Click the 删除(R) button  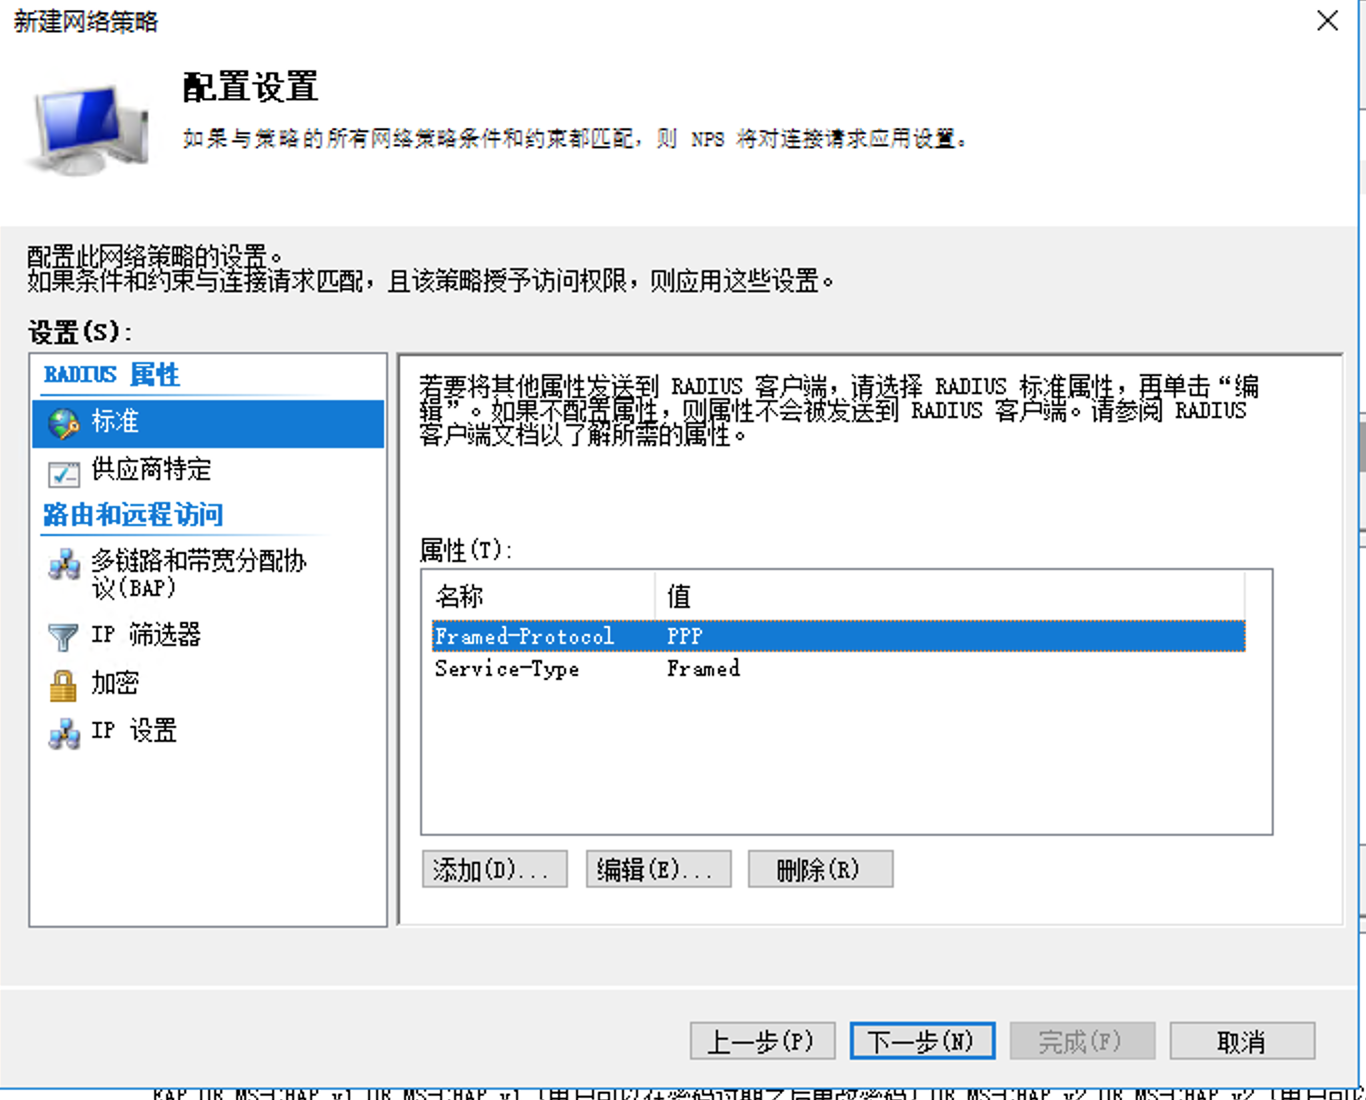click(820, 869)
